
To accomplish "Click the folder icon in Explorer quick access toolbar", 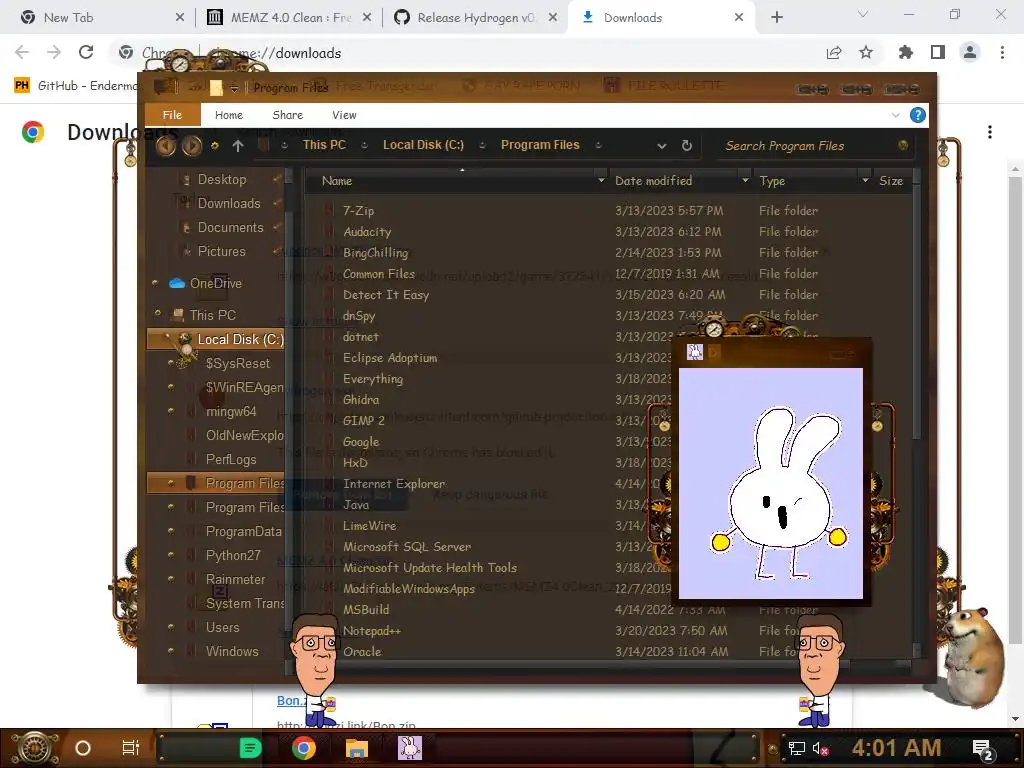I will pos(216,88).
